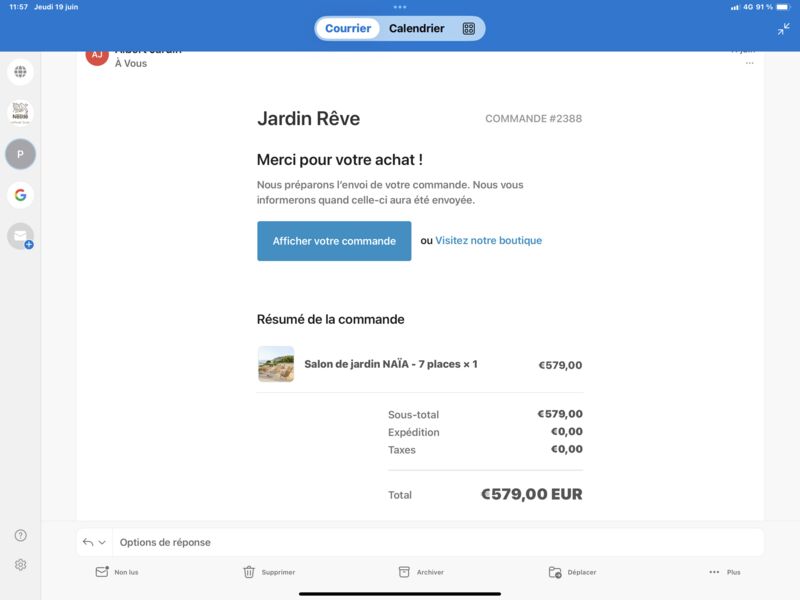Tap the product name Salon de jardin NAÏA
Viewport: 800px width, 600px height.
(391, 364)
